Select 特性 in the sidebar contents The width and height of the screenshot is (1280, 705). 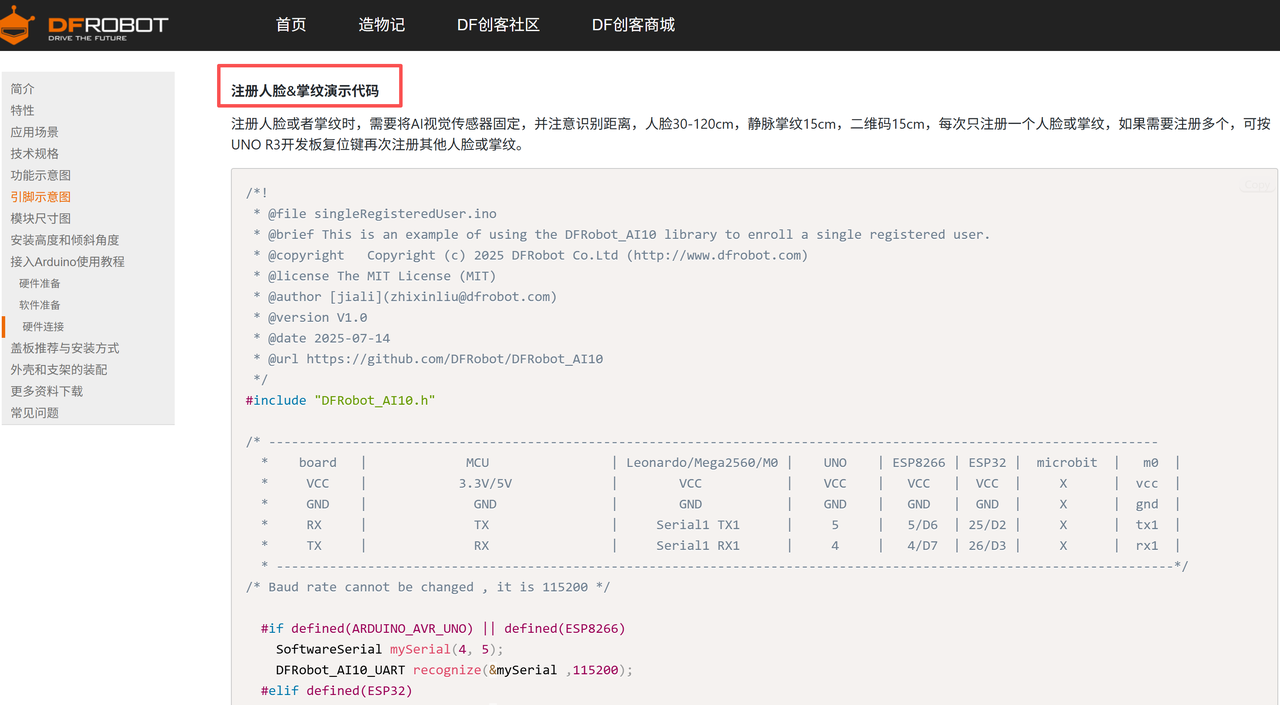(23, 111)
